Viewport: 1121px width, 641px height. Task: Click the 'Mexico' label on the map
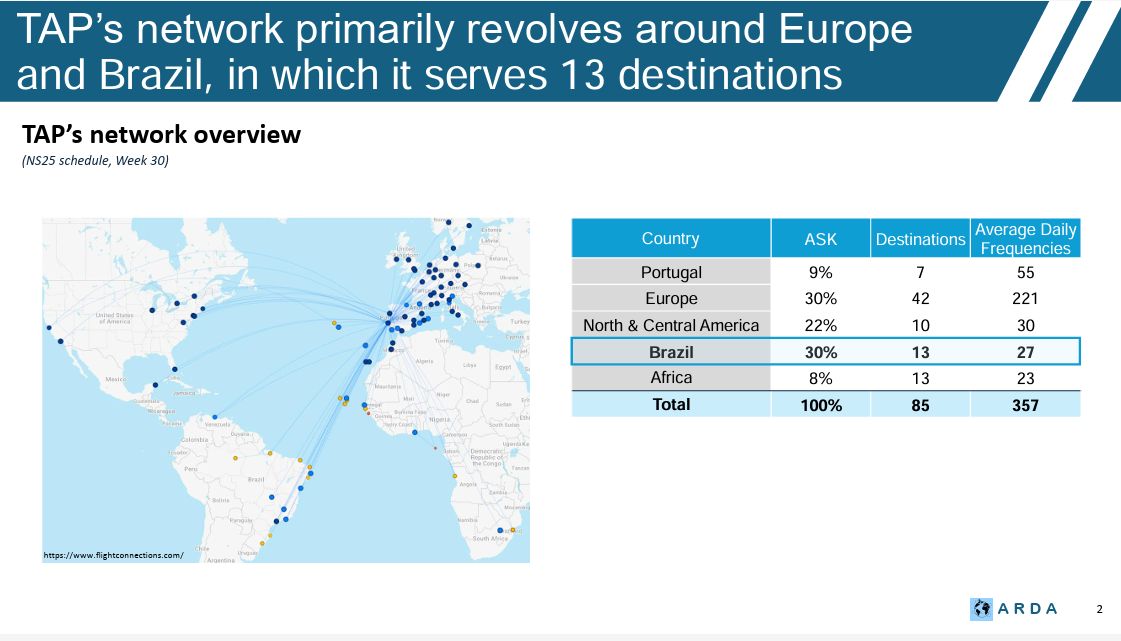[x=115, y=379]
